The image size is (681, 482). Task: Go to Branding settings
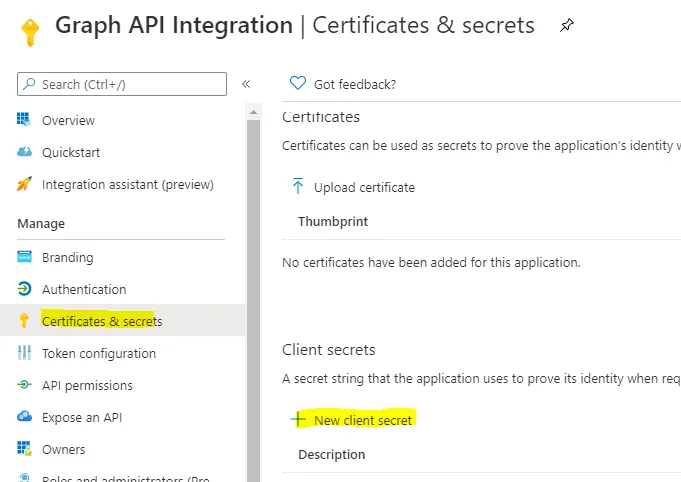point(67,258)
